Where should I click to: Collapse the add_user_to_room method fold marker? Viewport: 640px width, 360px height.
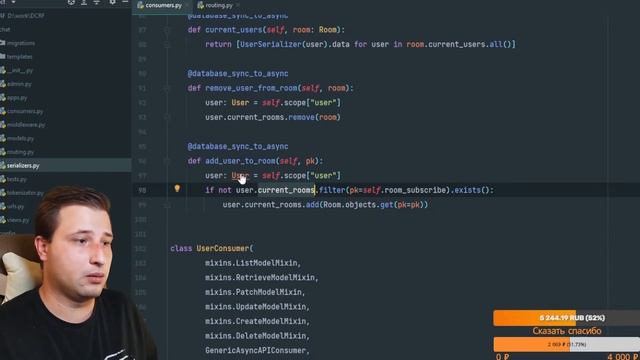(167, 161)
